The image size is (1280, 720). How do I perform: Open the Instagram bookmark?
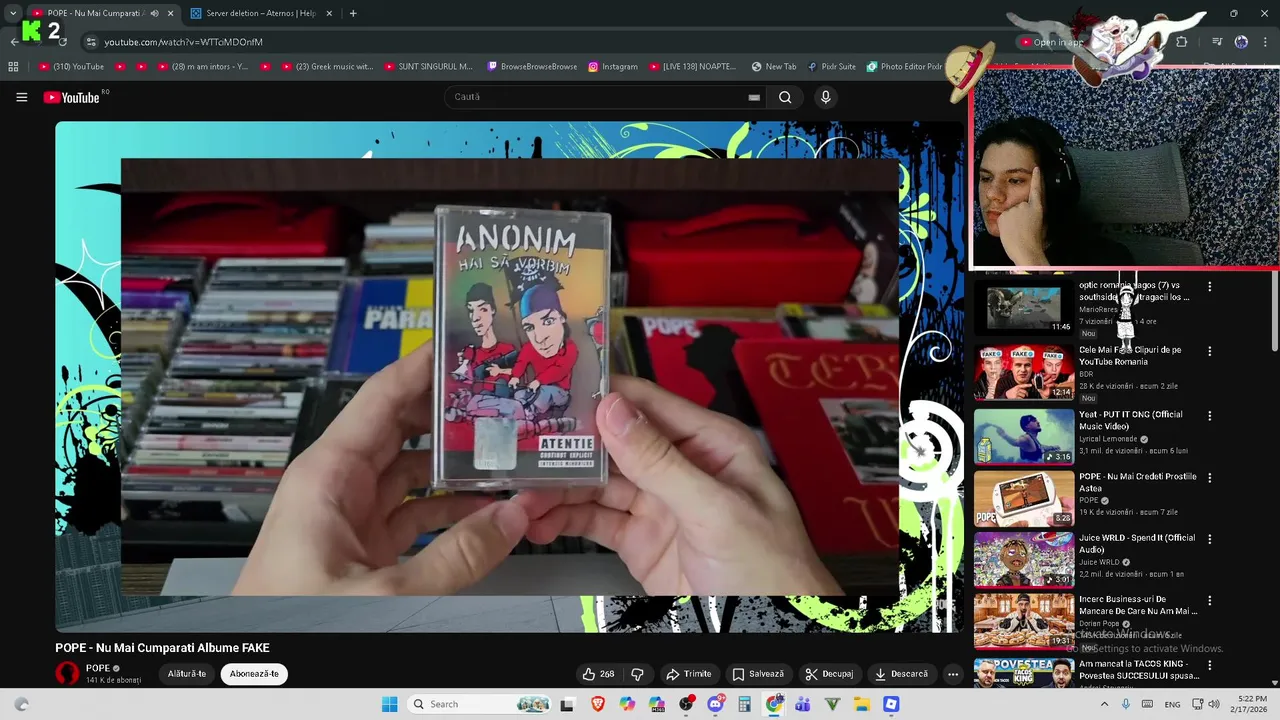pos(613,67)
